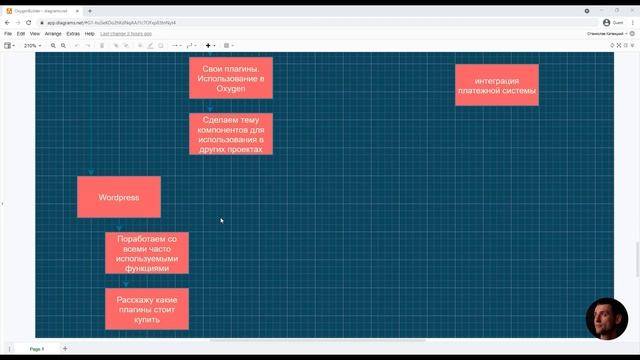Close the diagrams.net browser tab
The image size is (640, 360).
click(x=77, y=11)
